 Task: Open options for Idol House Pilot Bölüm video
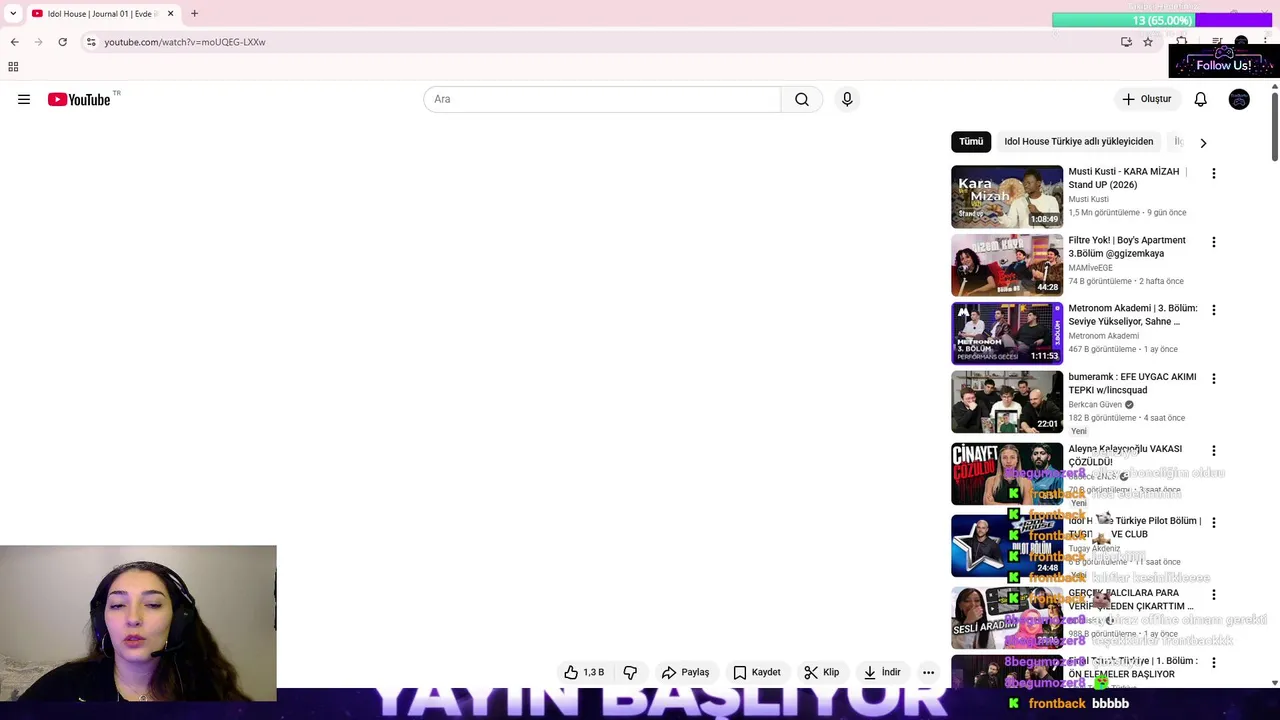pyautogui.click(x=1214, y=522)
